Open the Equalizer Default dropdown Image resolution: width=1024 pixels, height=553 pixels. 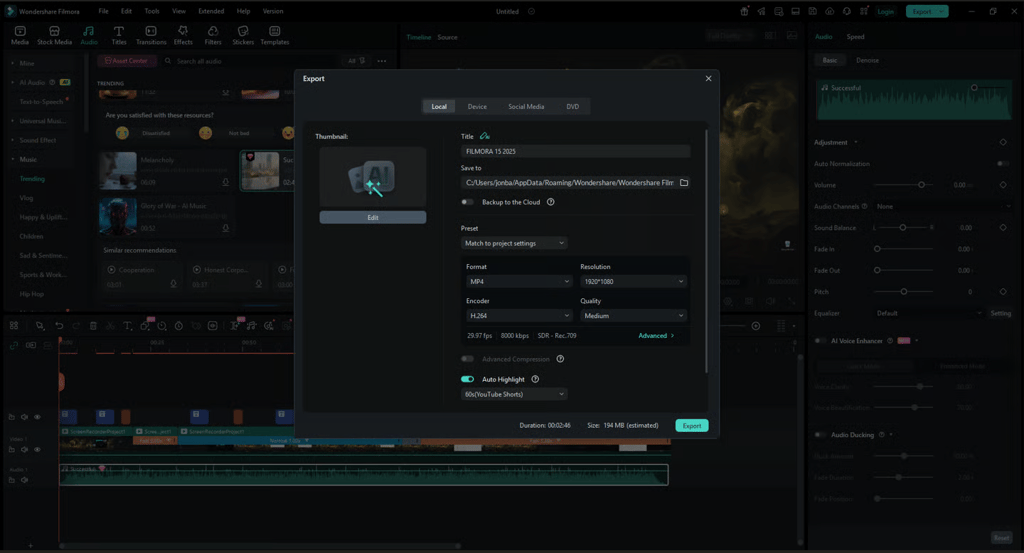coord(928,313)
